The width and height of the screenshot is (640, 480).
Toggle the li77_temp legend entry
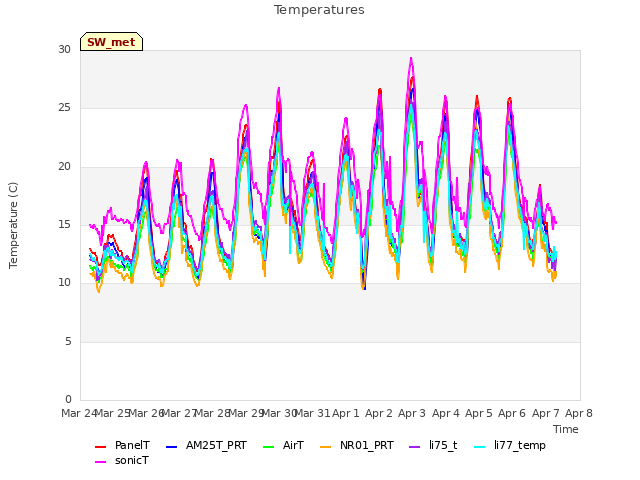point(510,445)
